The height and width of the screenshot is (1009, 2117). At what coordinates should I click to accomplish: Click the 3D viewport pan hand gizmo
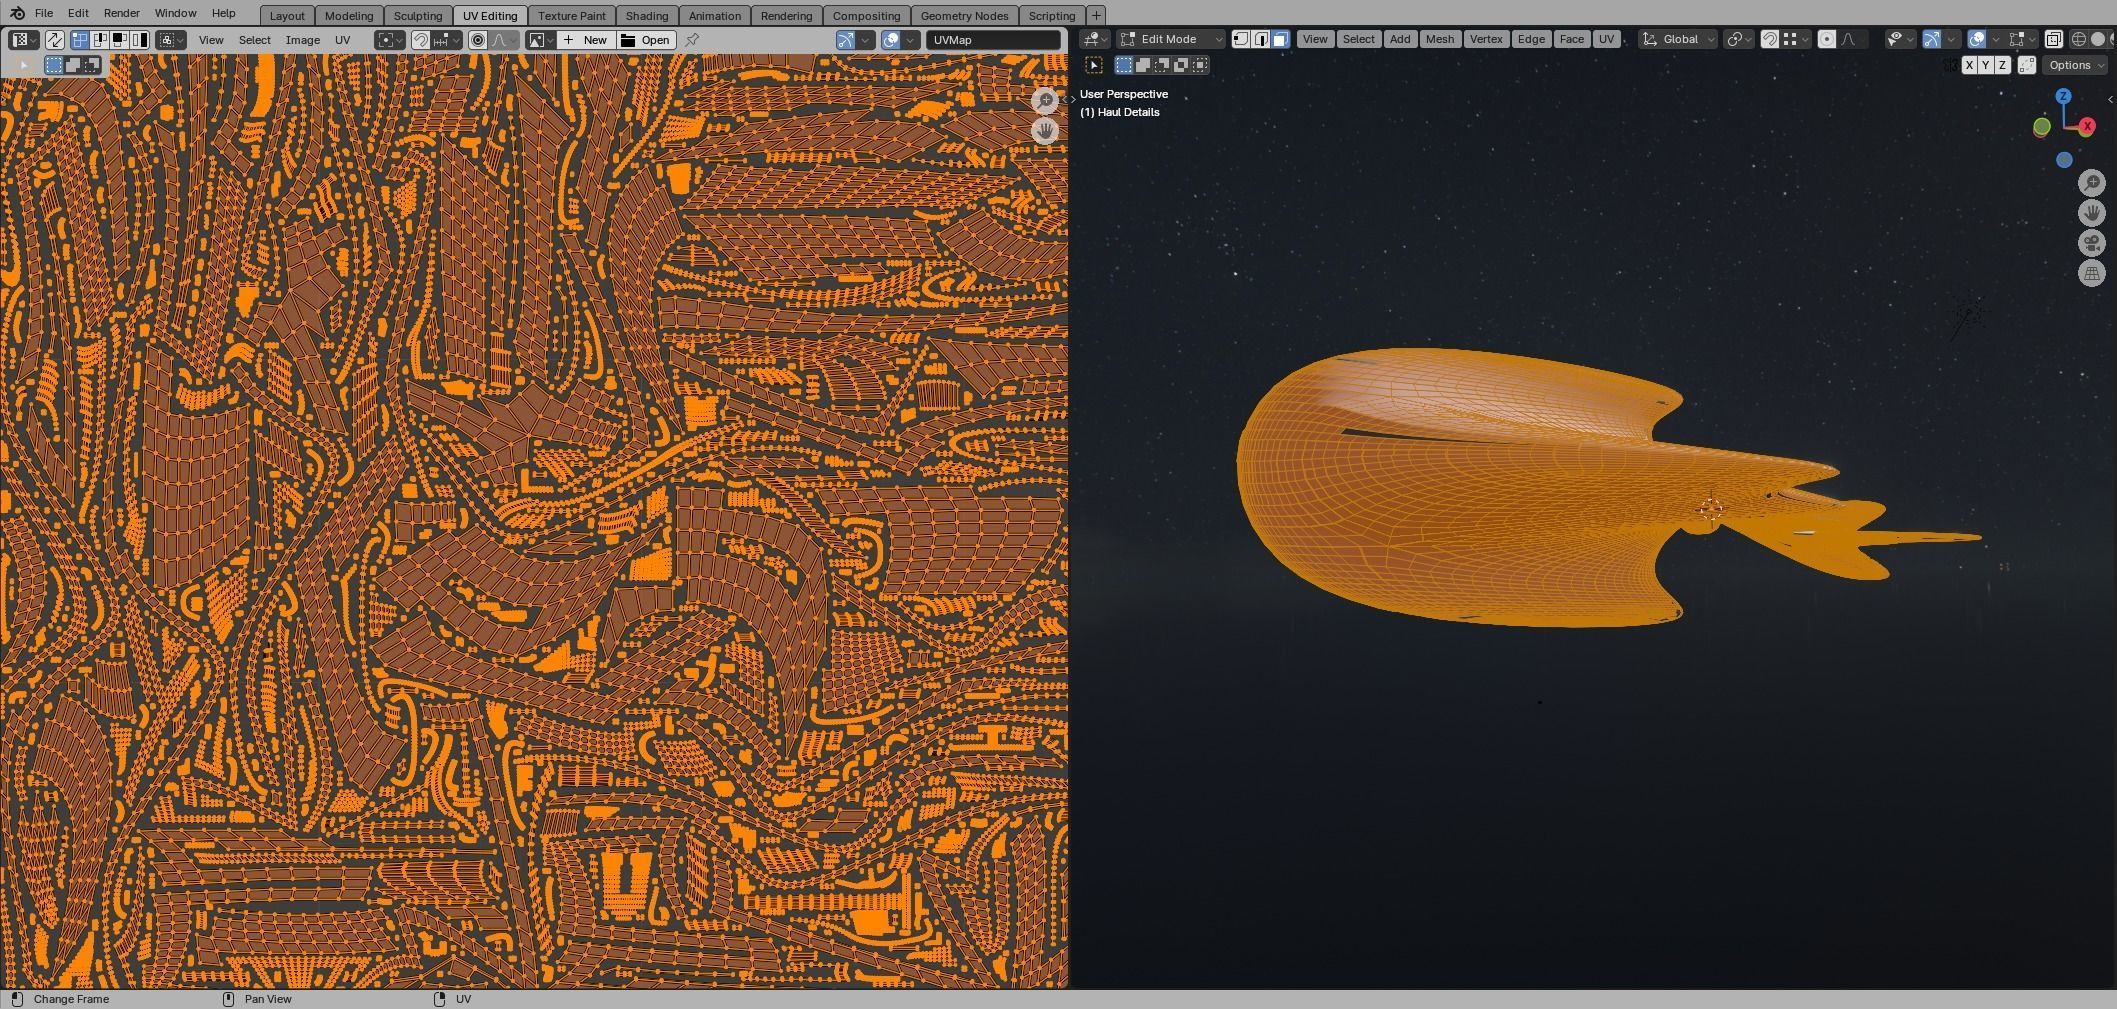point(2092,213)
